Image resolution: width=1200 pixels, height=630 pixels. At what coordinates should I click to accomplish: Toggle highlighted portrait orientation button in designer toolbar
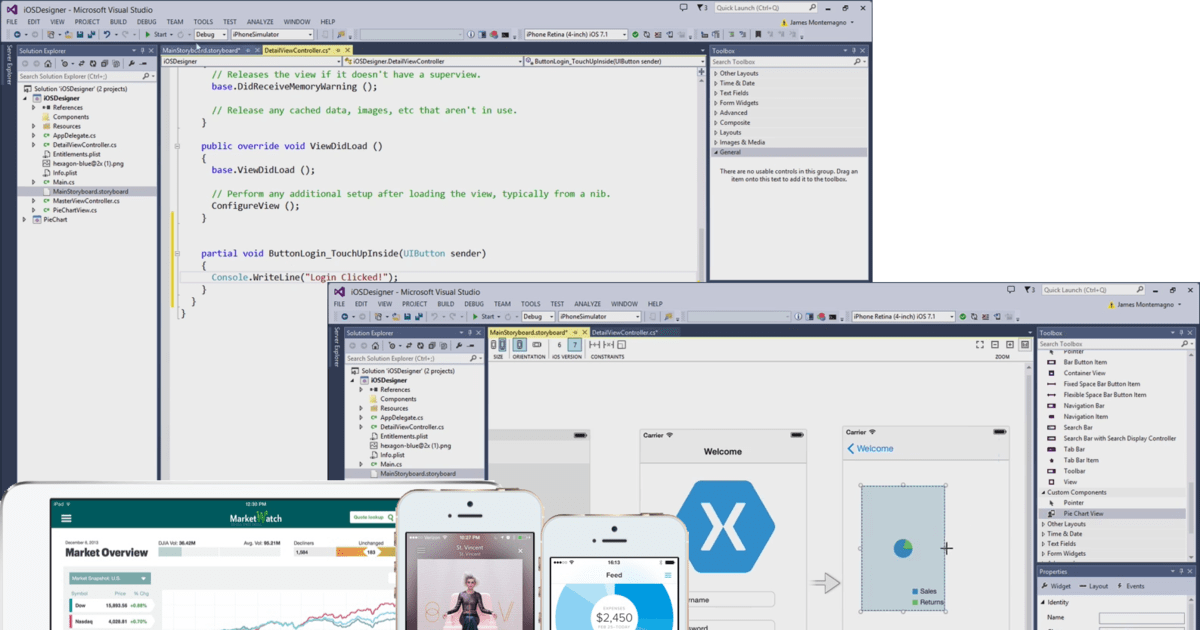pos(519,345)
